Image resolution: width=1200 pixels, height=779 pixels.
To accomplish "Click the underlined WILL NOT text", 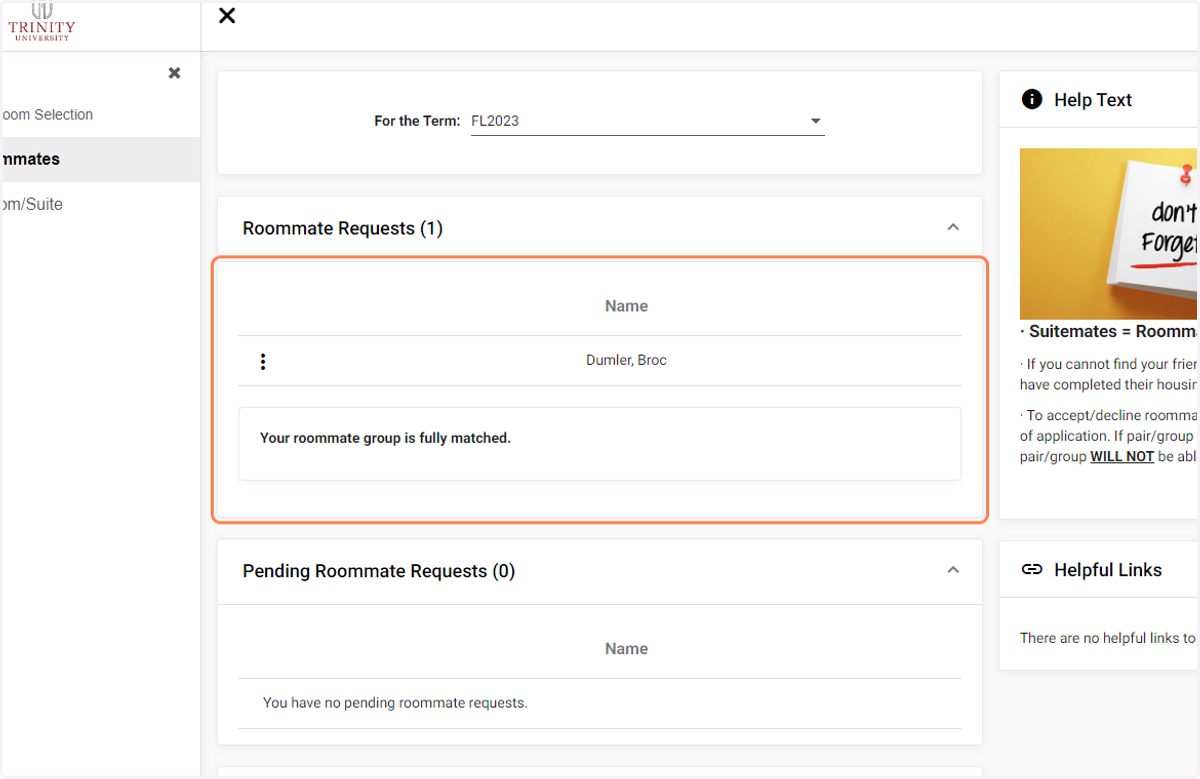I will pyautogui.click(x=1122, y=456).
